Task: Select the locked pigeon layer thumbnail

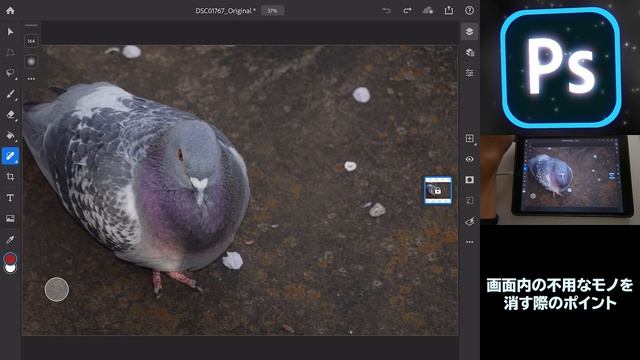Action: pos(438,190)
